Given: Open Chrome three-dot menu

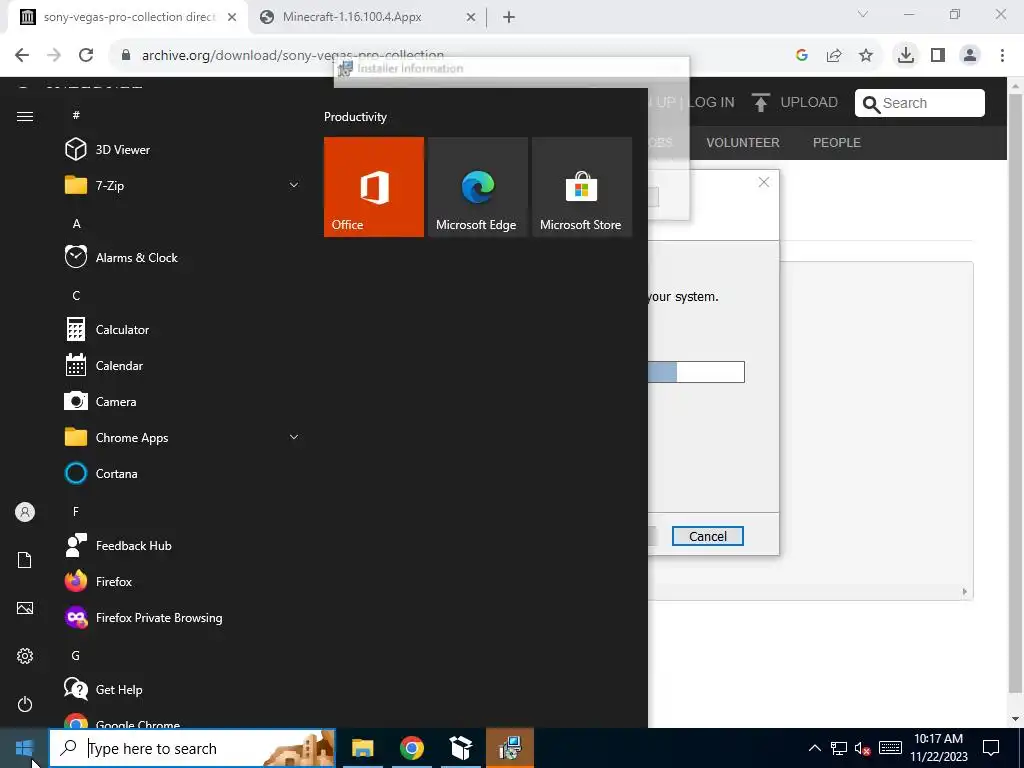Looking at the screenshot, I should [1002, 55].
